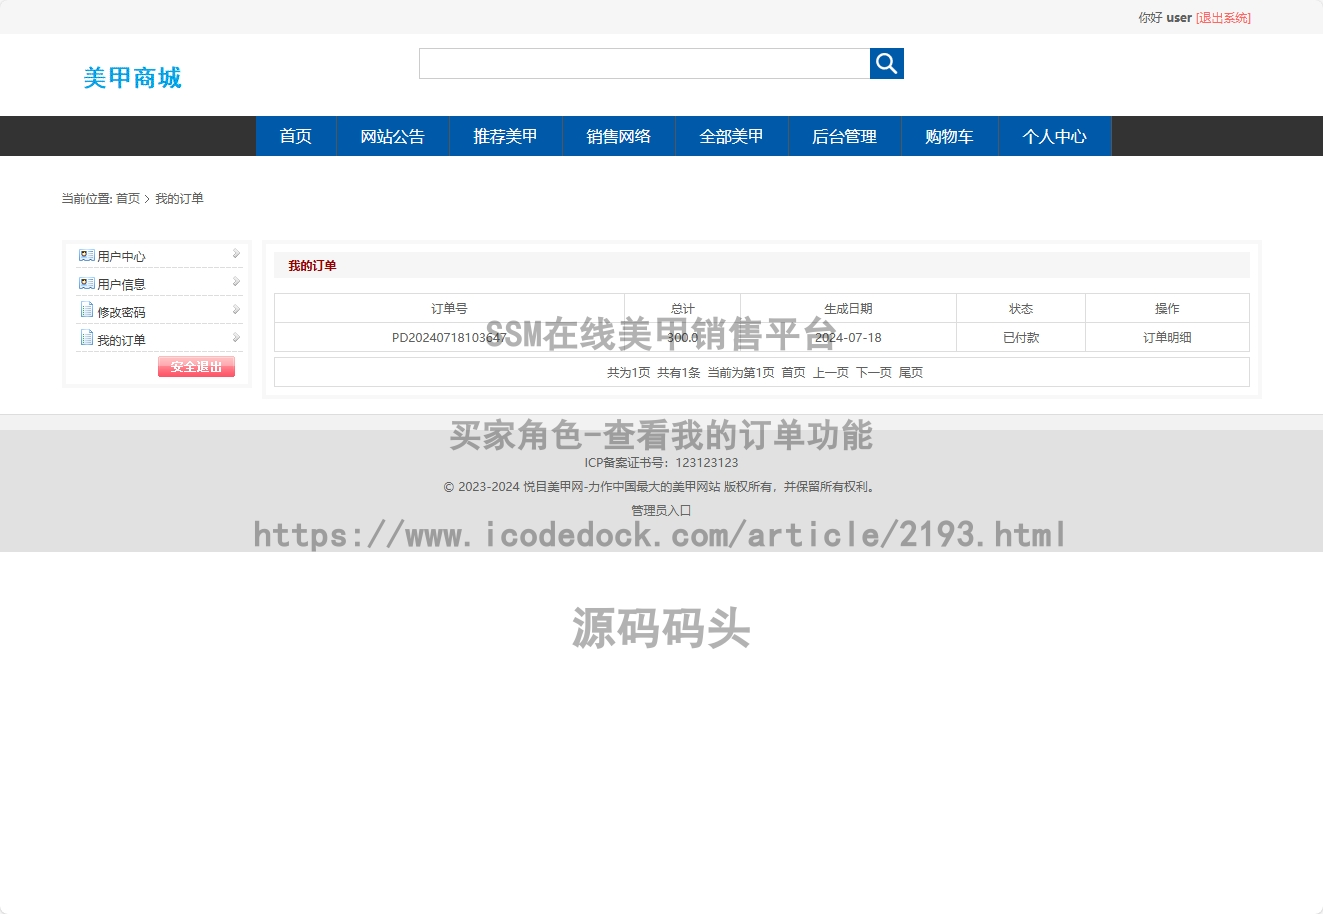Click the 美甲商城 site logo

point(132,78)
